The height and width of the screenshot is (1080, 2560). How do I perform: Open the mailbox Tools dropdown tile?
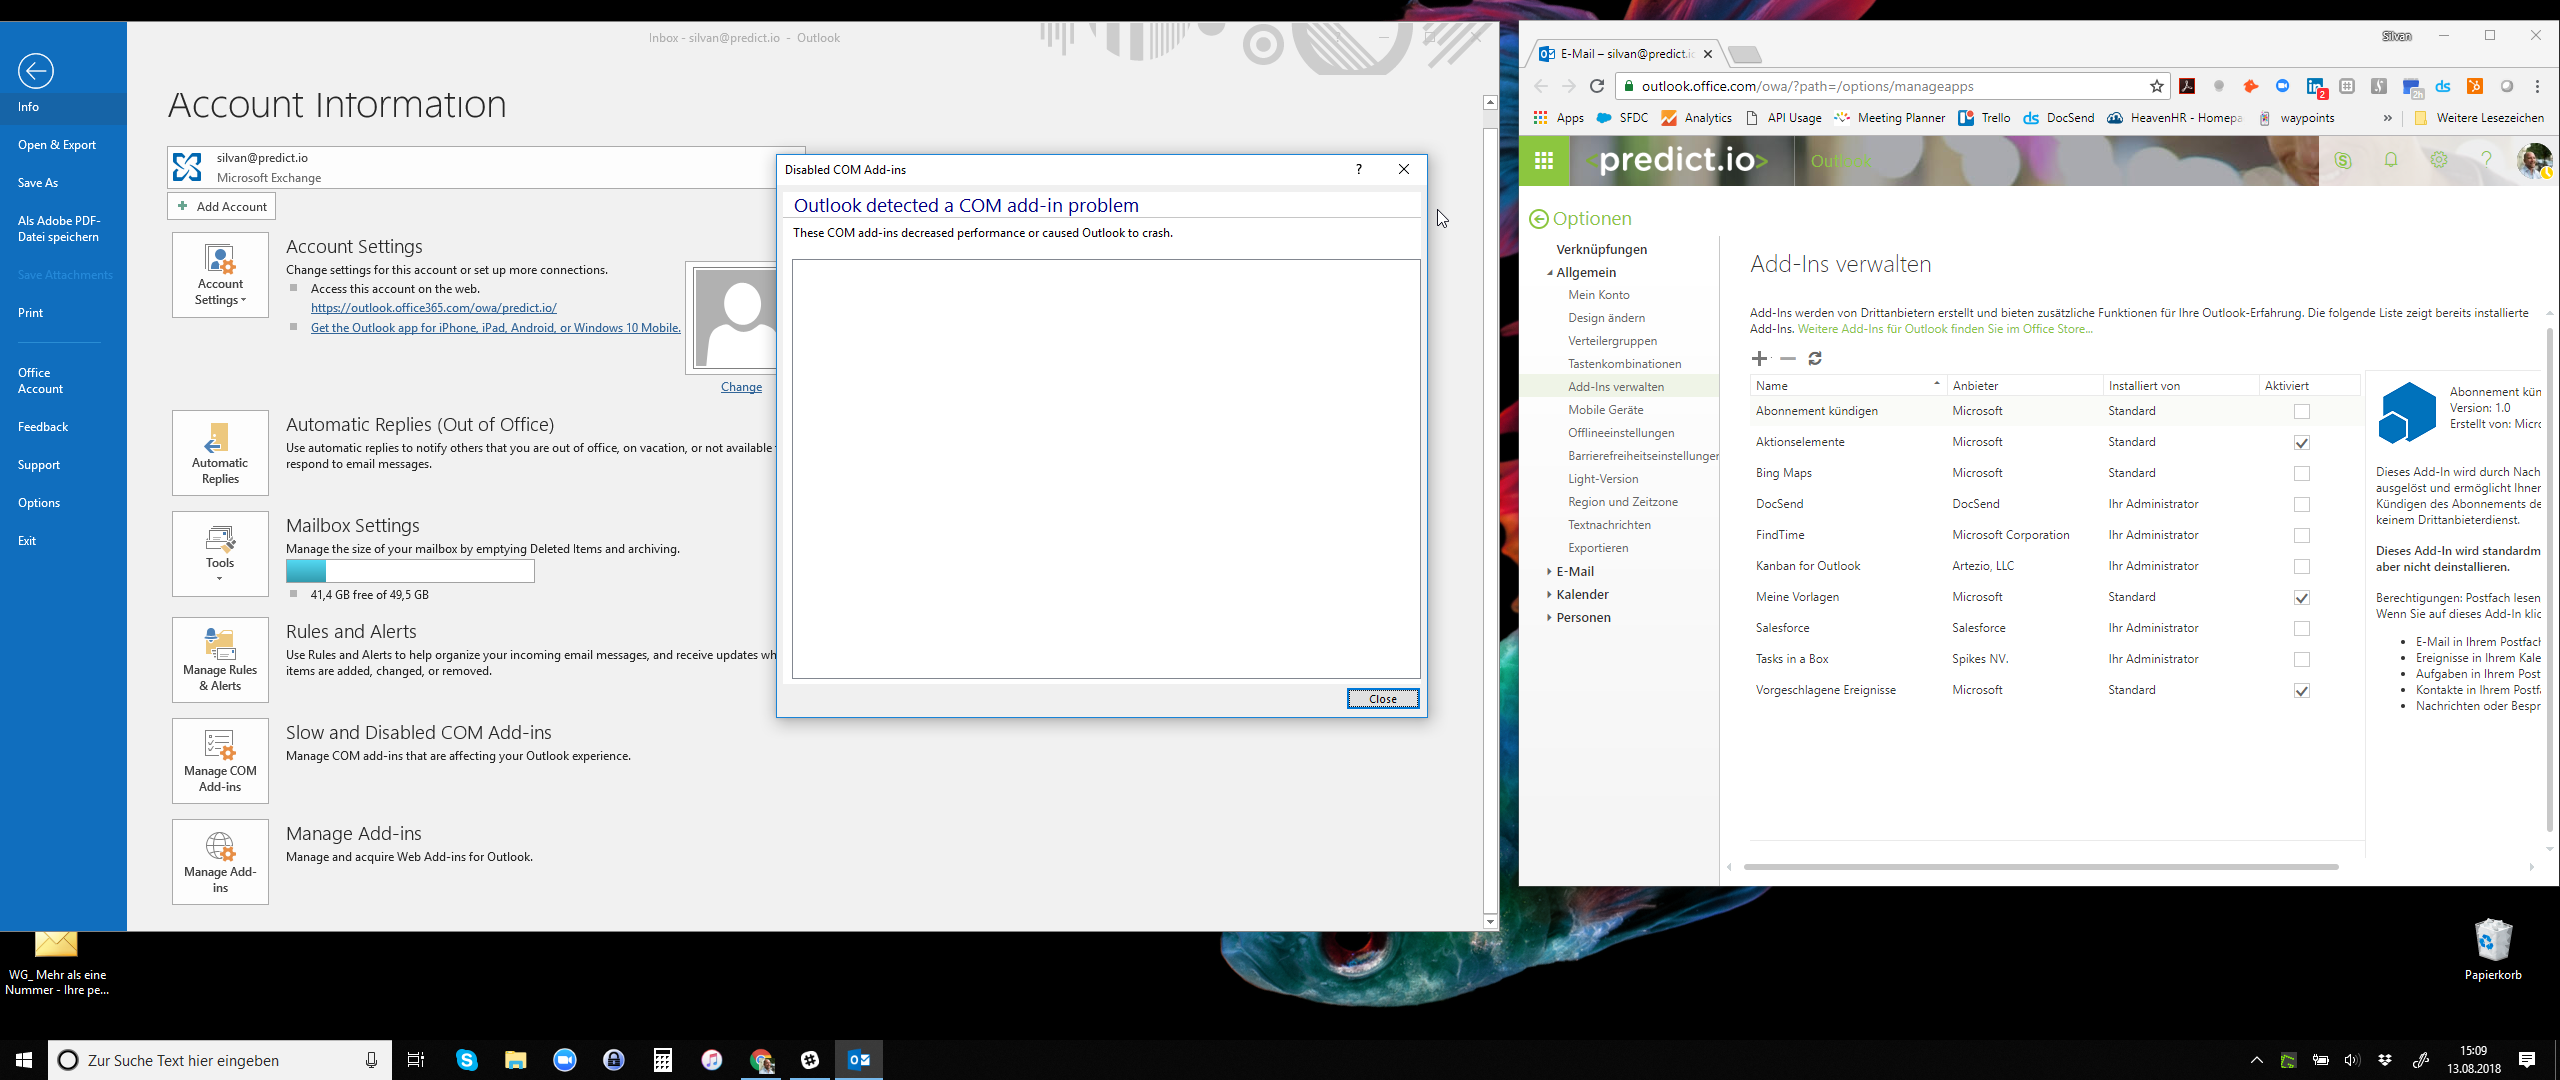[x=220, y=554]
